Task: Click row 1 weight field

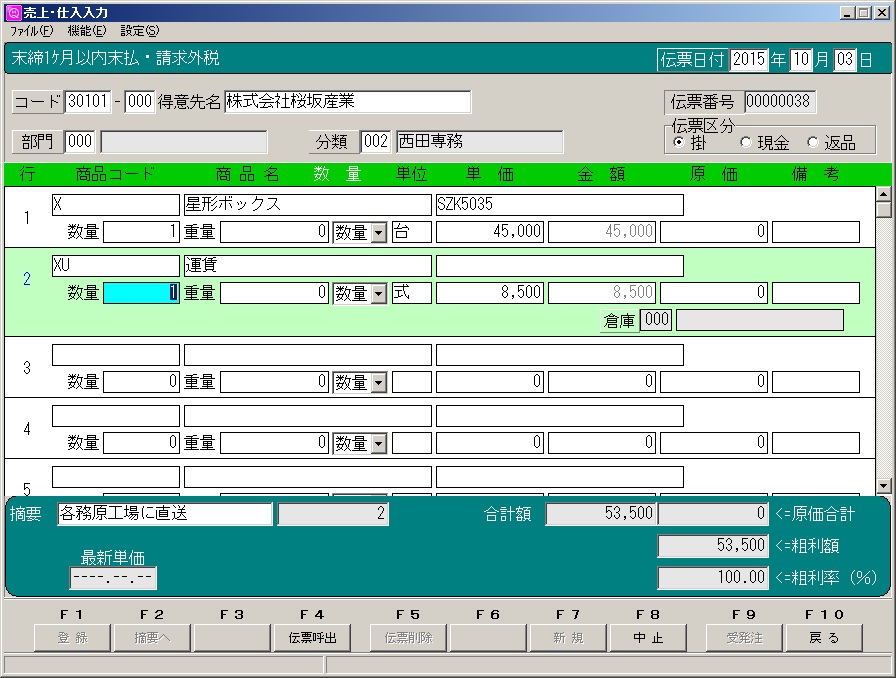Action: [274, 232]
